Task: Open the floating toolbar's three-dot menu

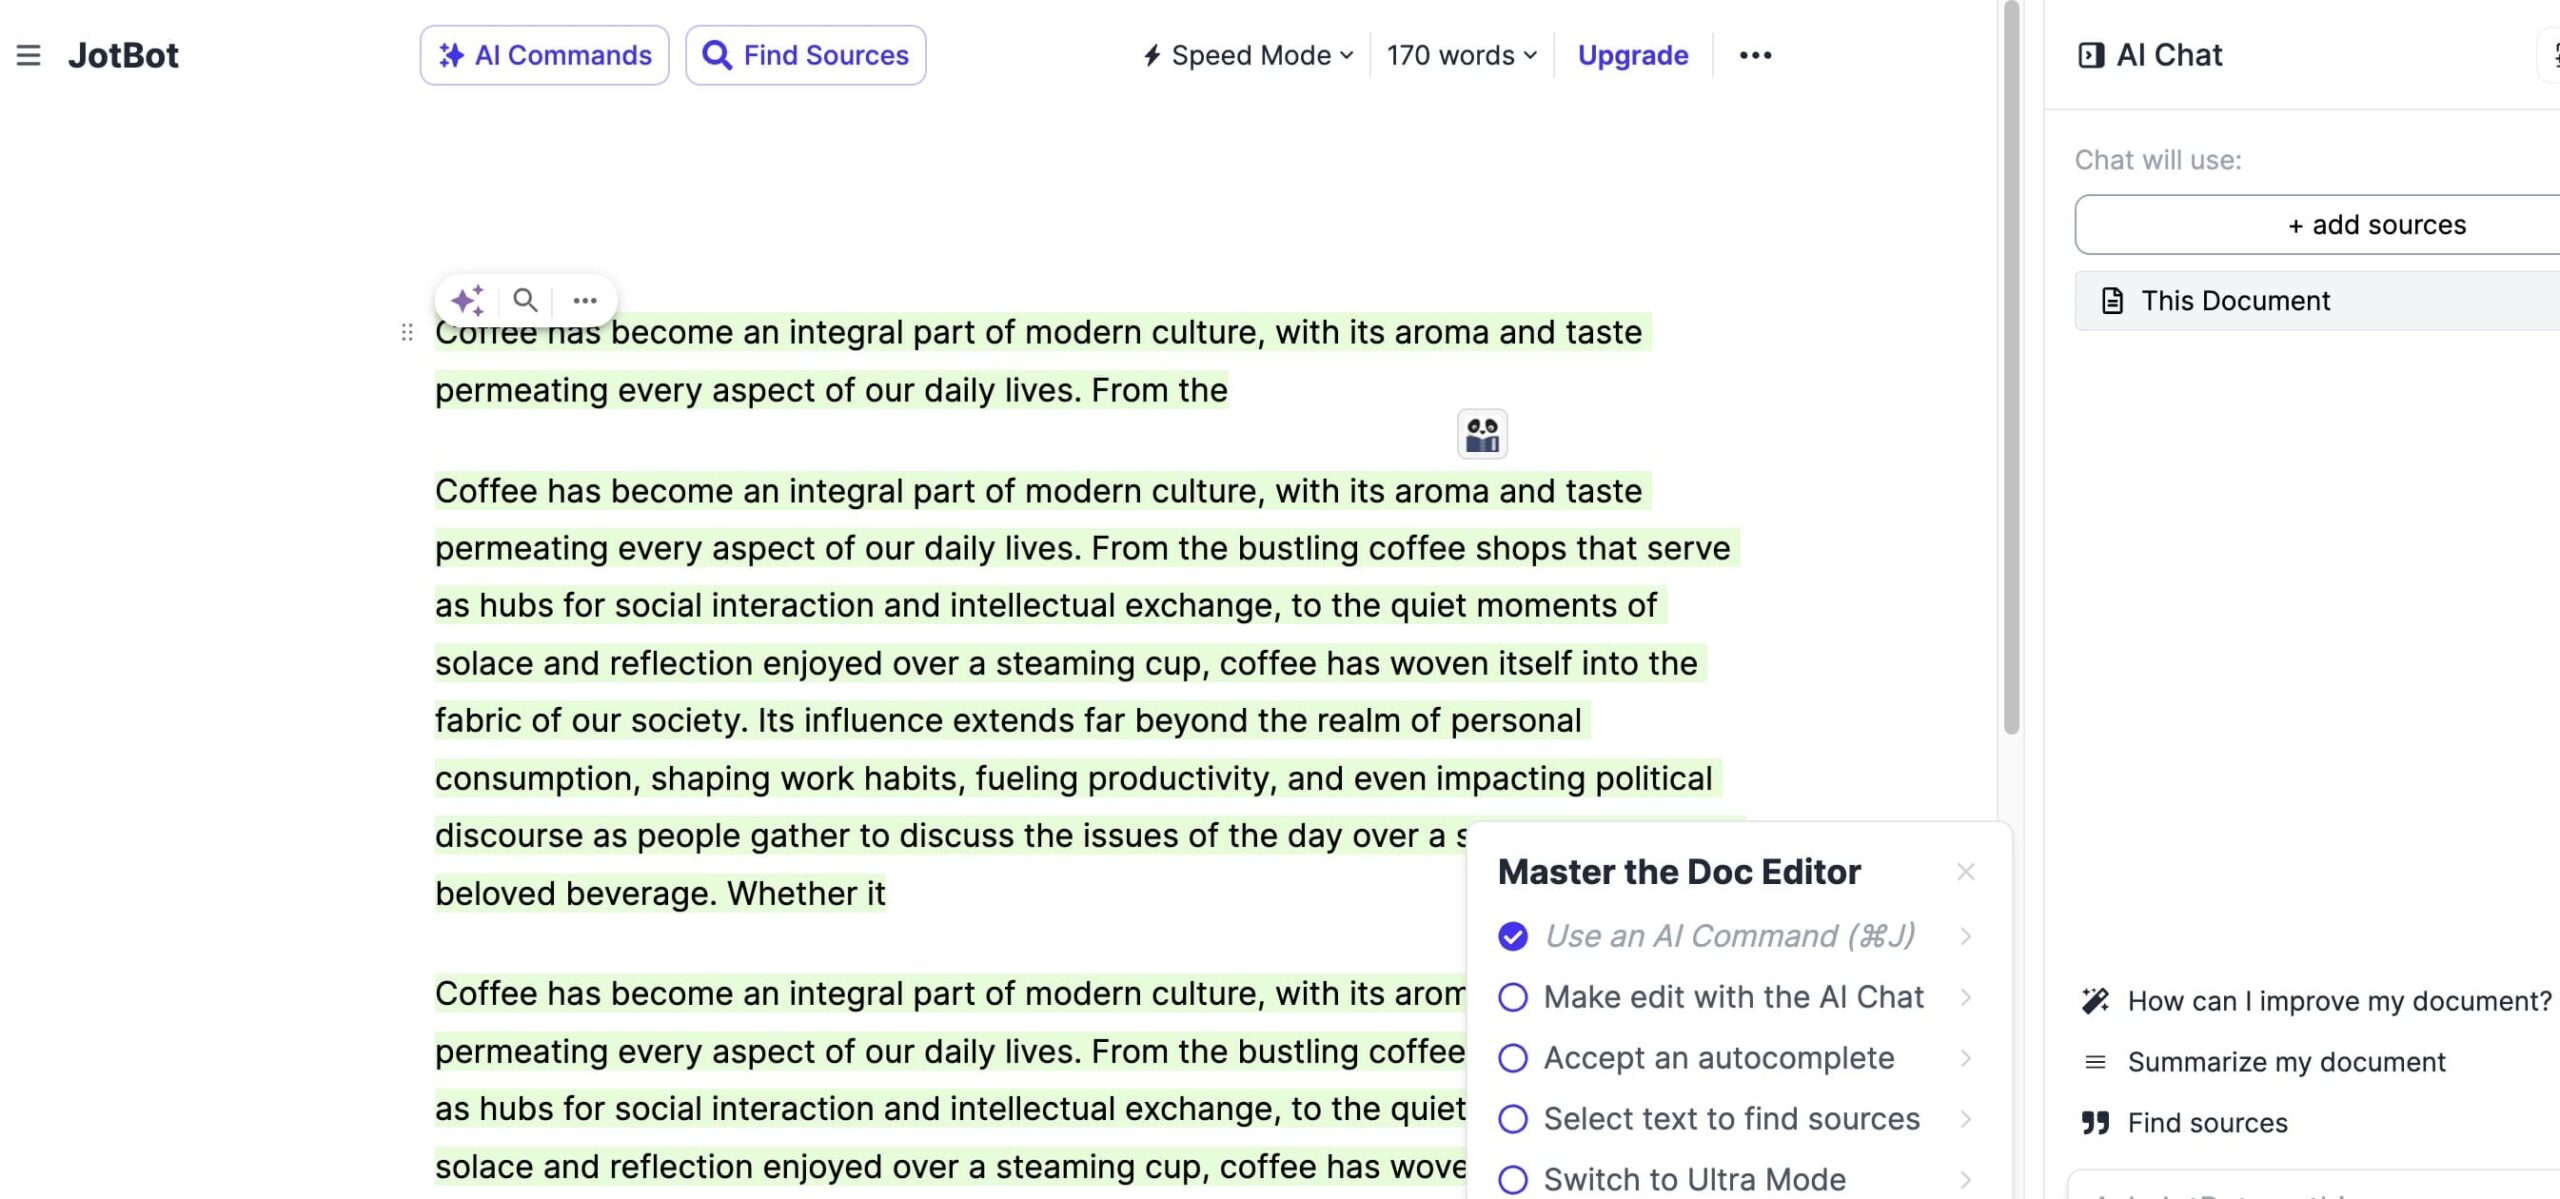Action: coord(585,300)
